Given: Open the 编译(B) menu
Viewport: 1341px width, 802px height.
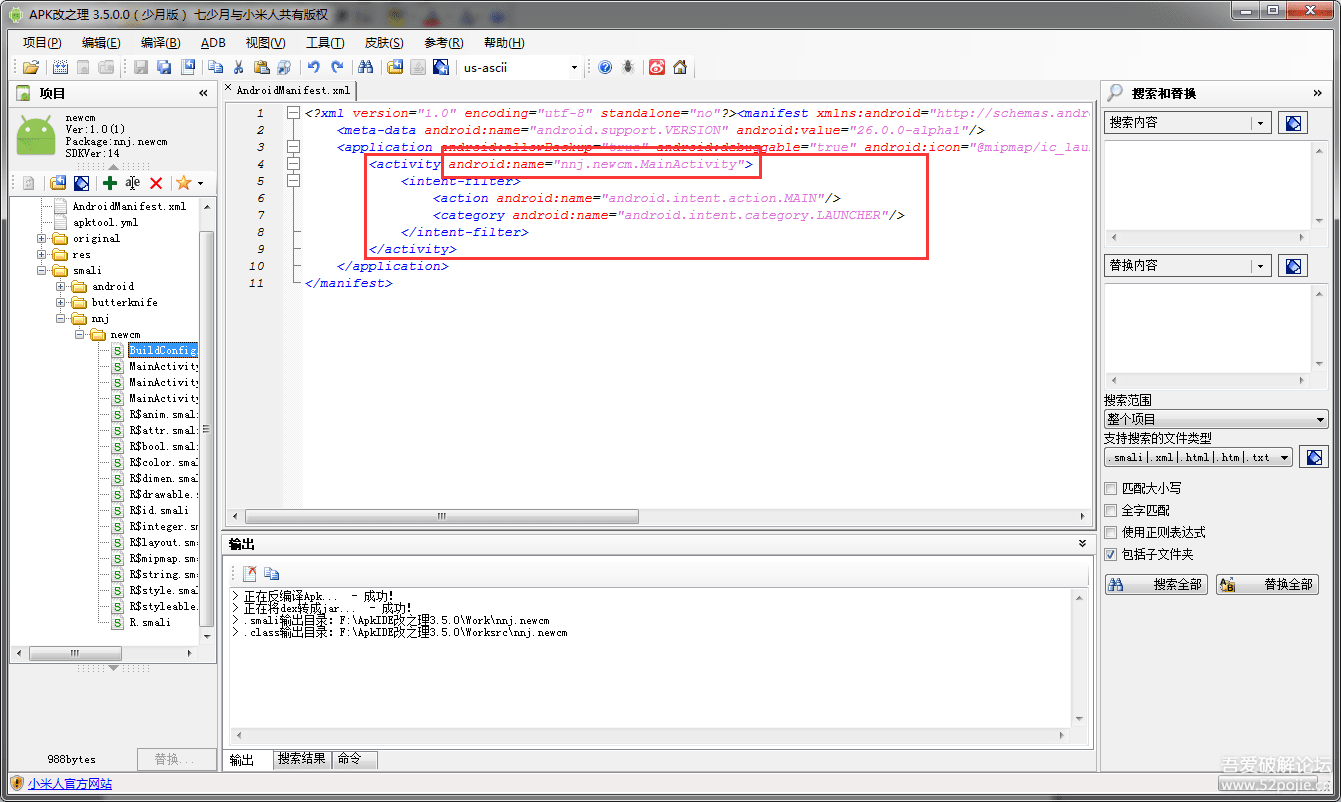Looking at the screenshot, I should pos(160,43).
